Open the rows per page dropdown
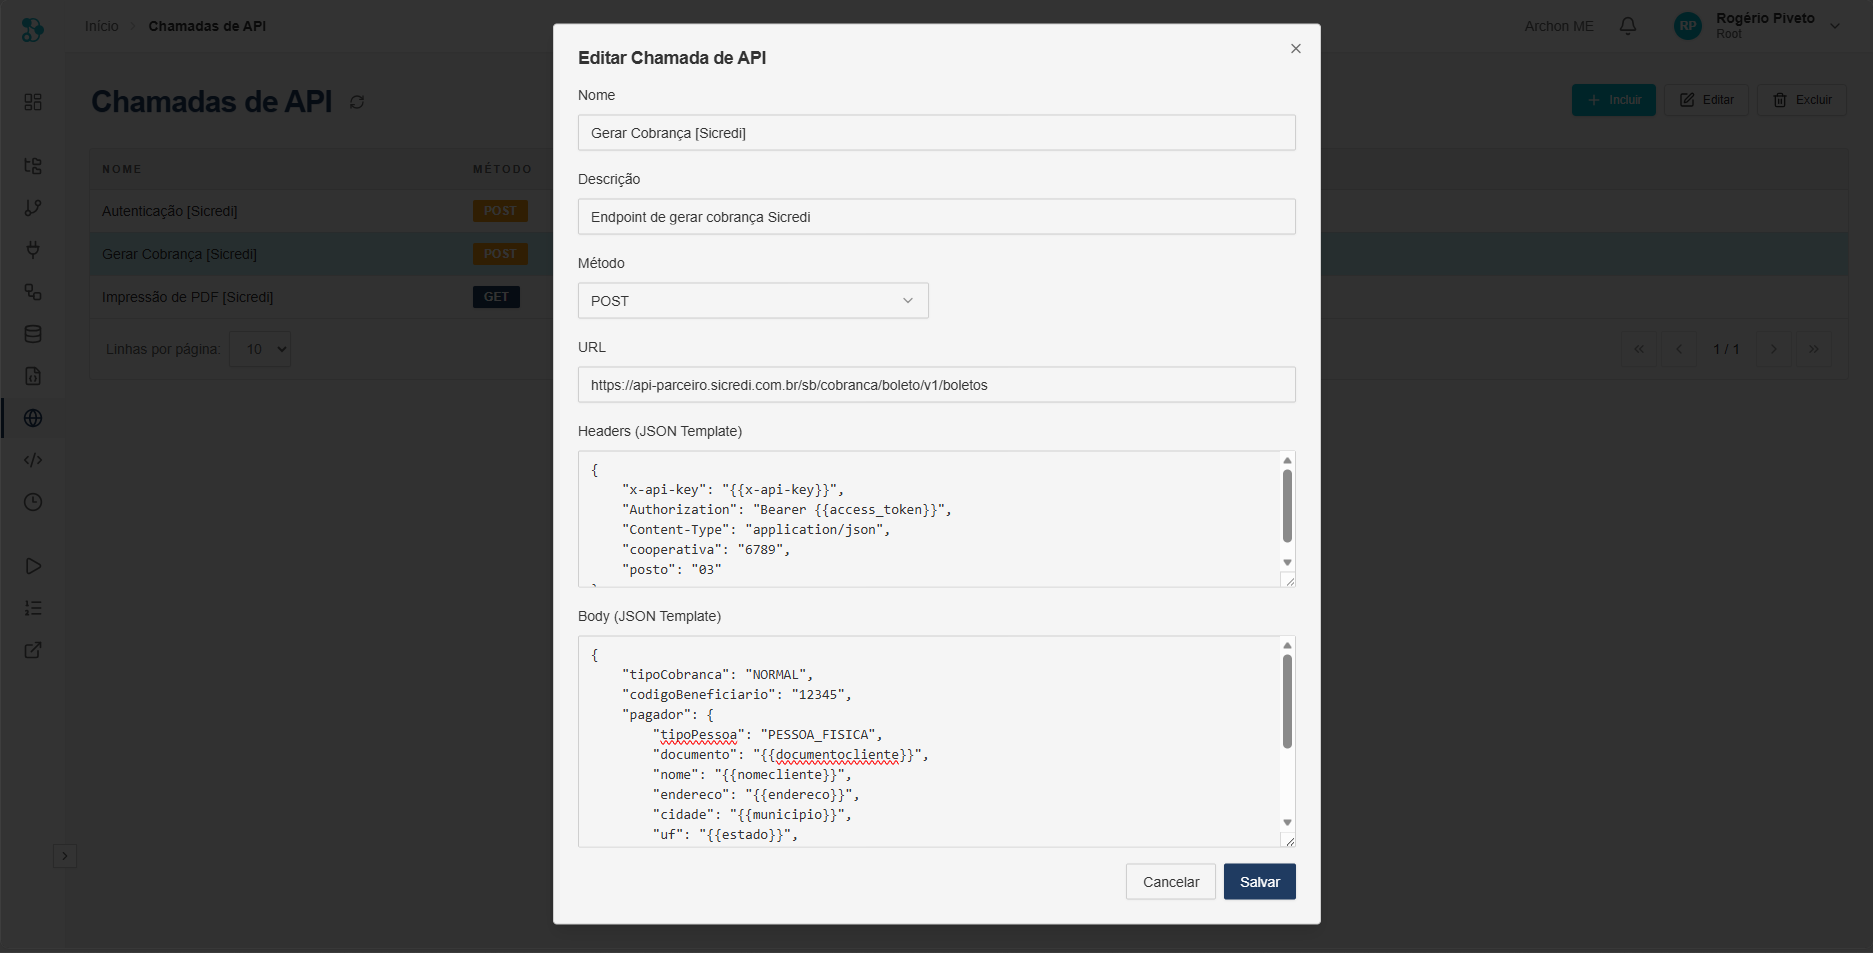Screen dimensions: 1873x953 (260, 349)
